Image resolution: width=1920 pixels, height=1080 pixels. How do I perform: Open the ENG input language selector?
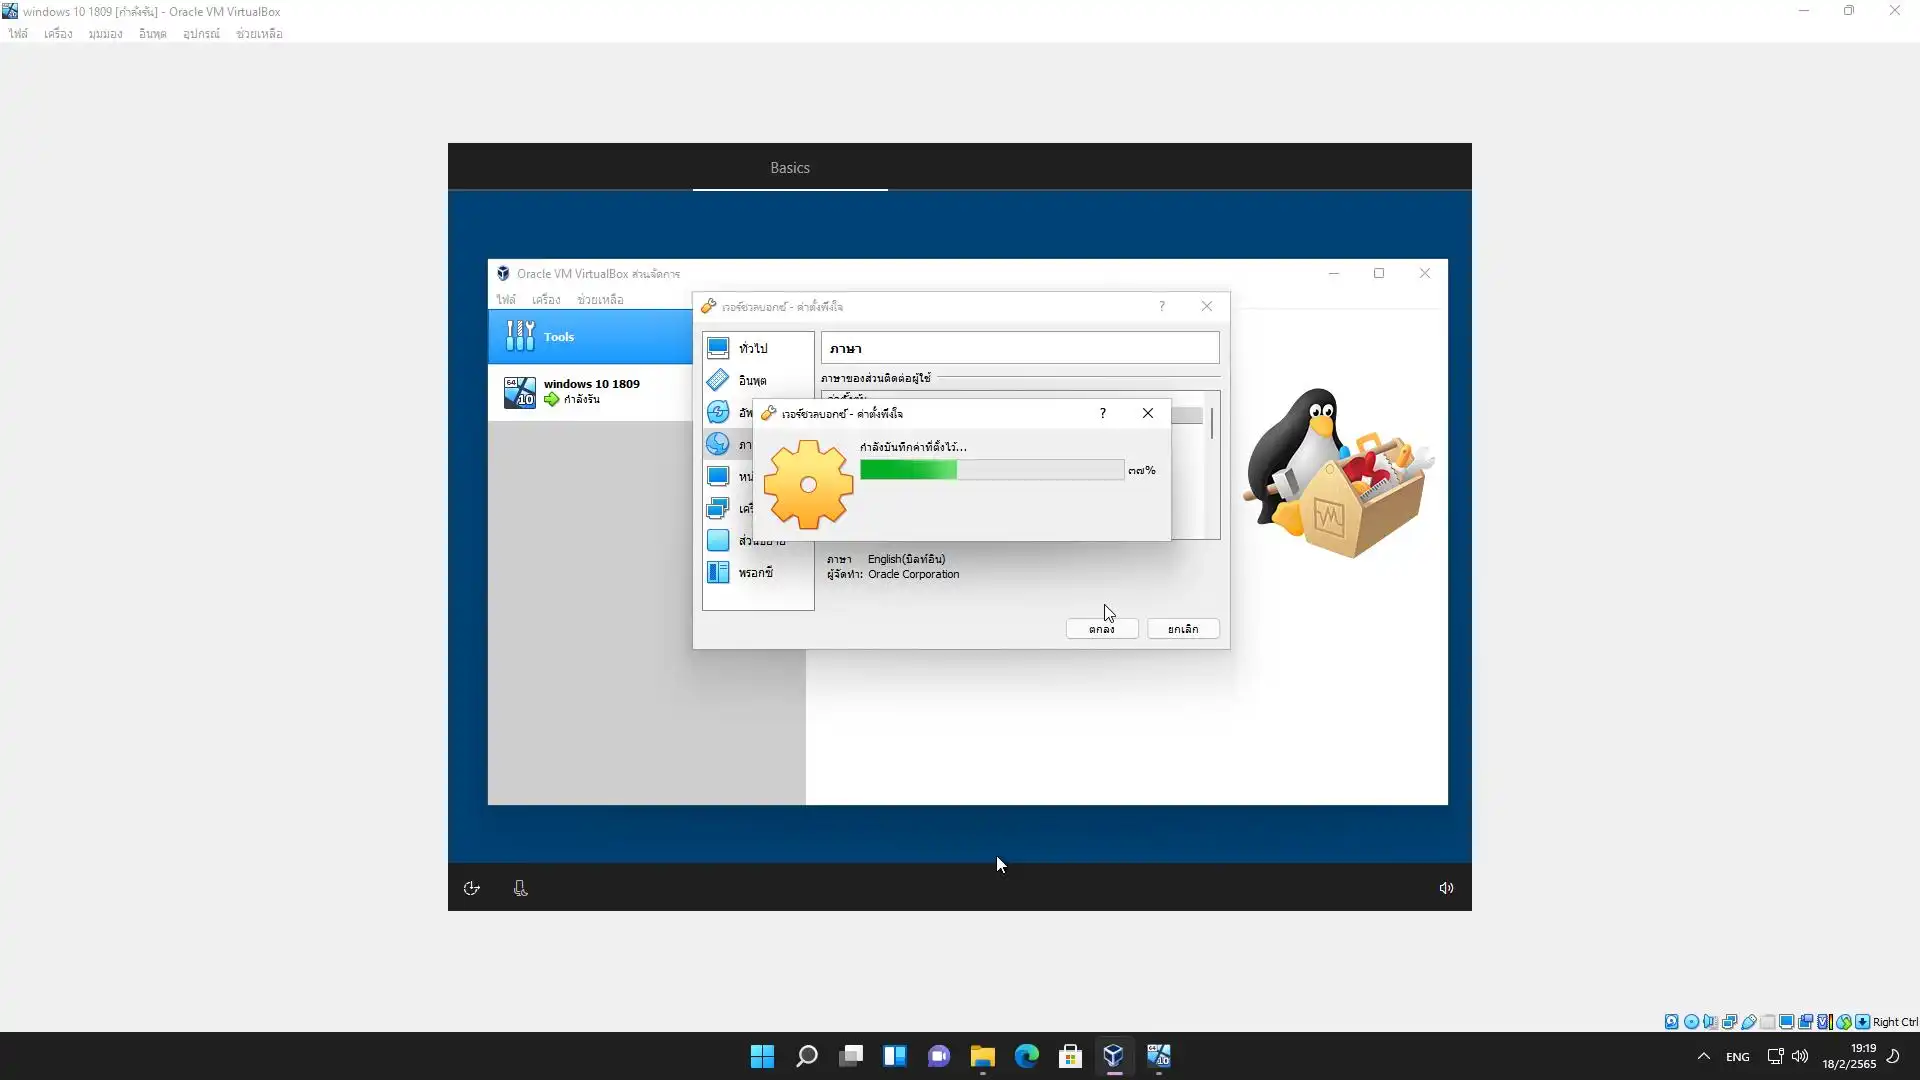pyautogui.click(x=1737, y=1057)
